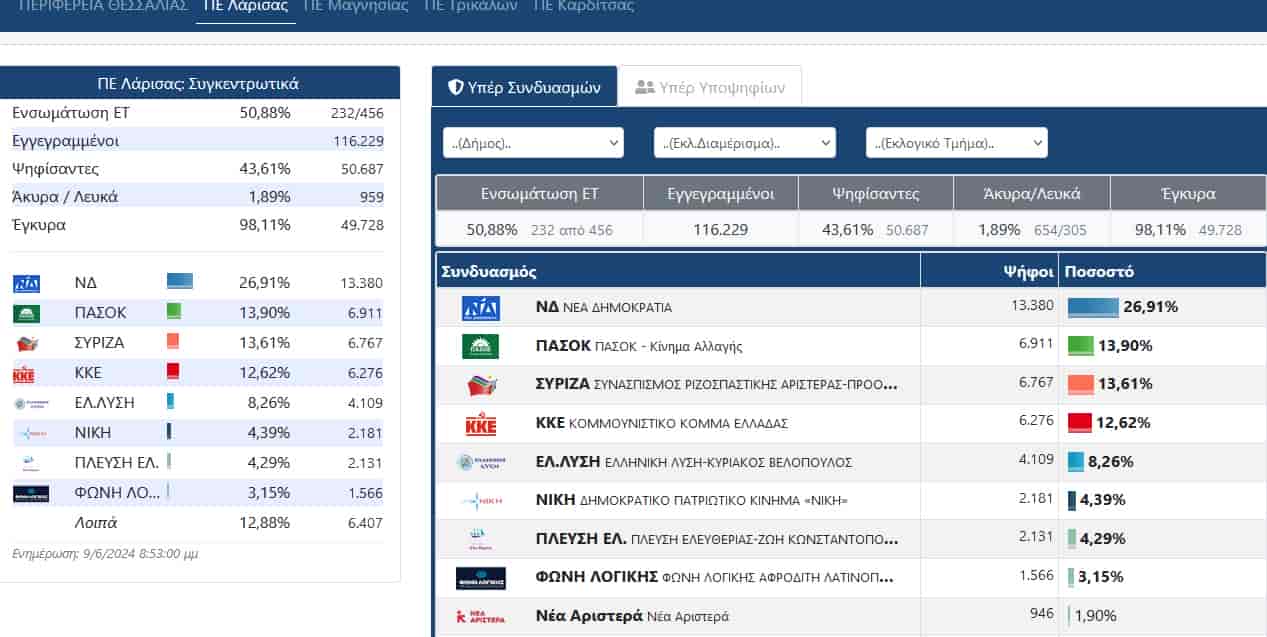The width and height of the screenshot is (1267, 637).
Task: Click the shield icon on Υπέρ Συνδυασμών tab
Action: click(456, 87)
